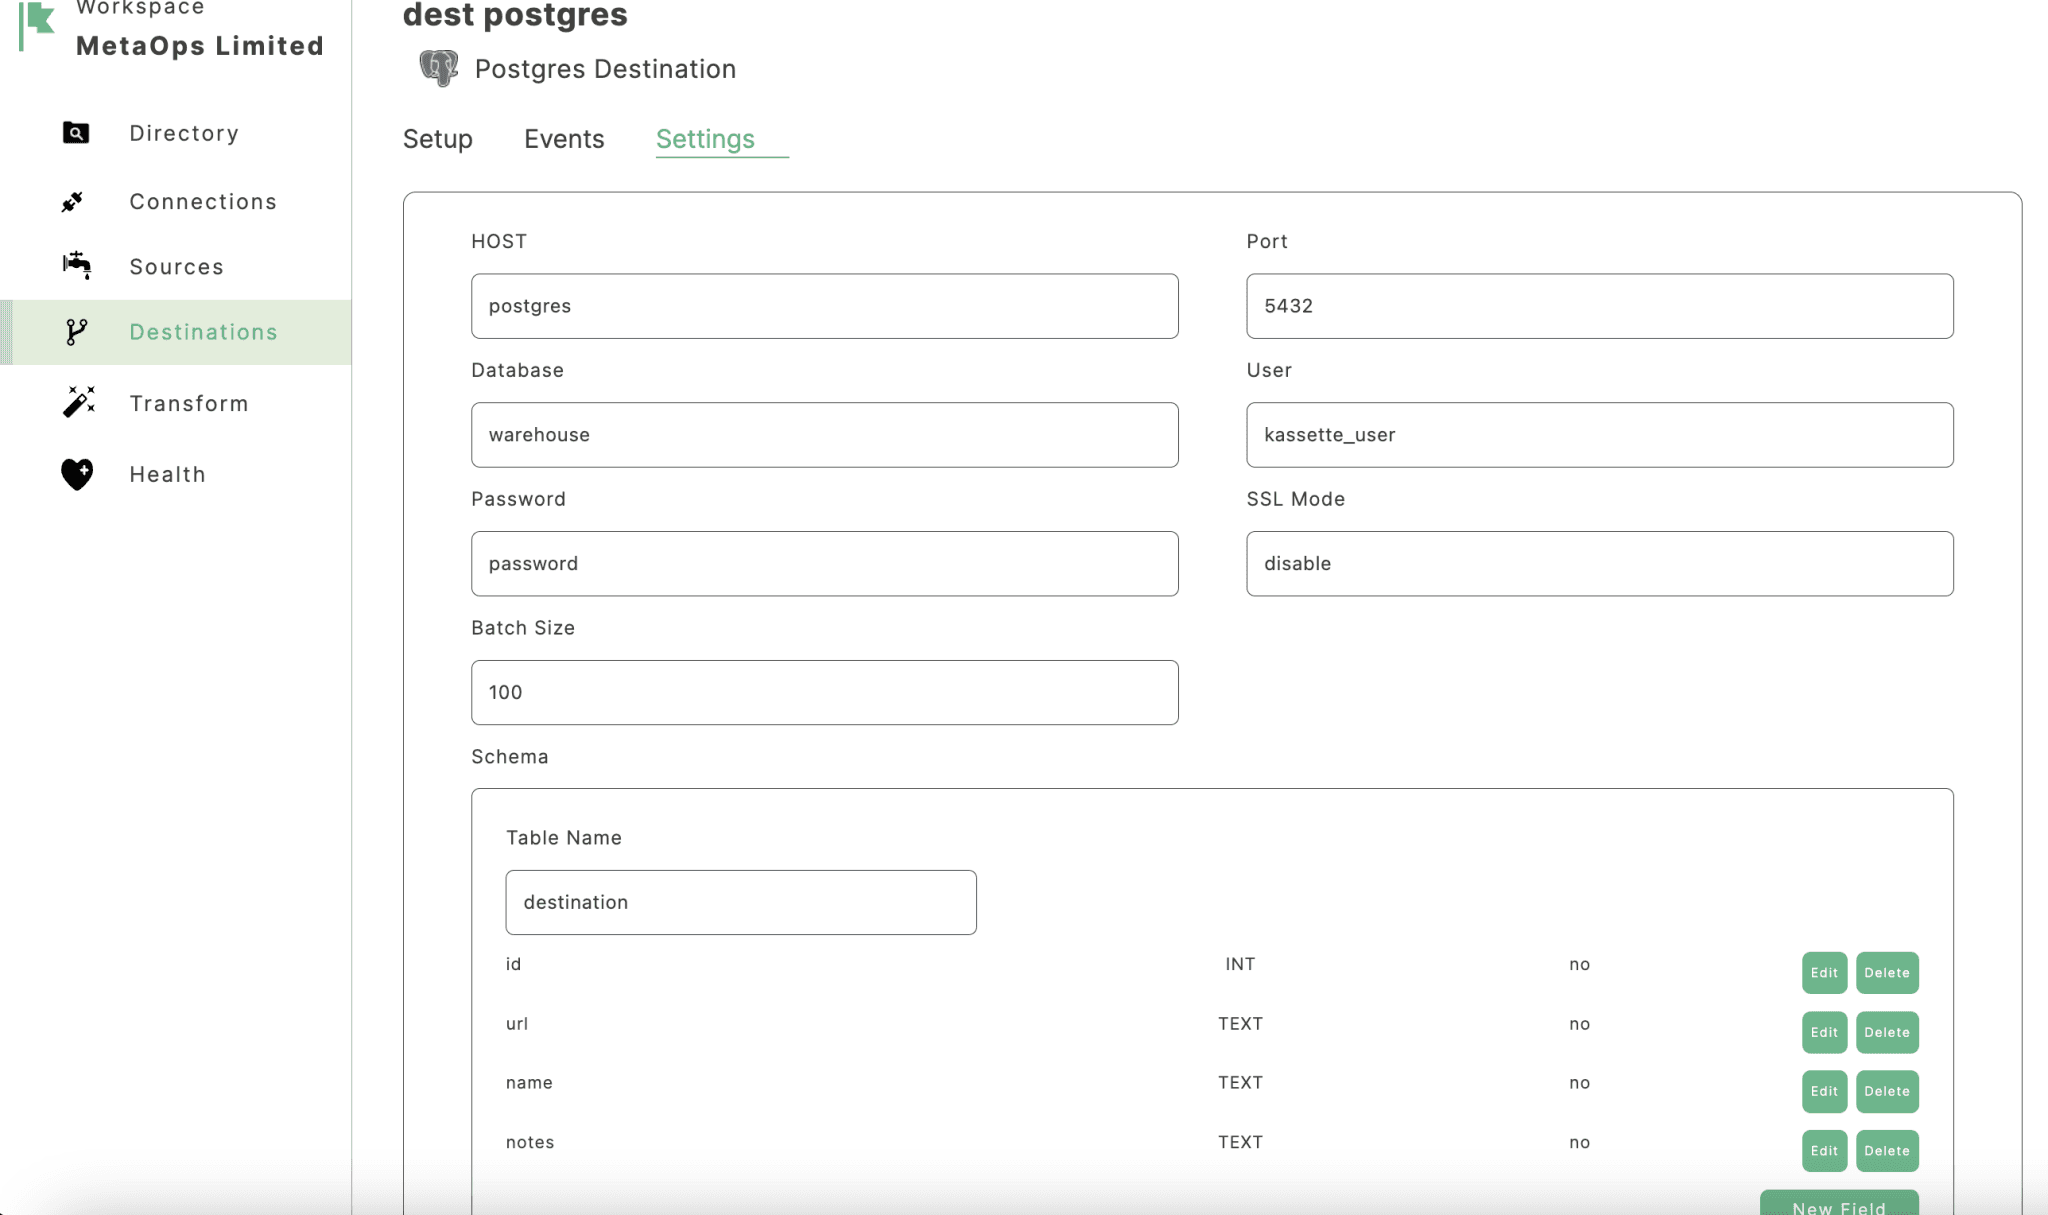
Task: Switch to the Setup tab
Action: (437, 139)
